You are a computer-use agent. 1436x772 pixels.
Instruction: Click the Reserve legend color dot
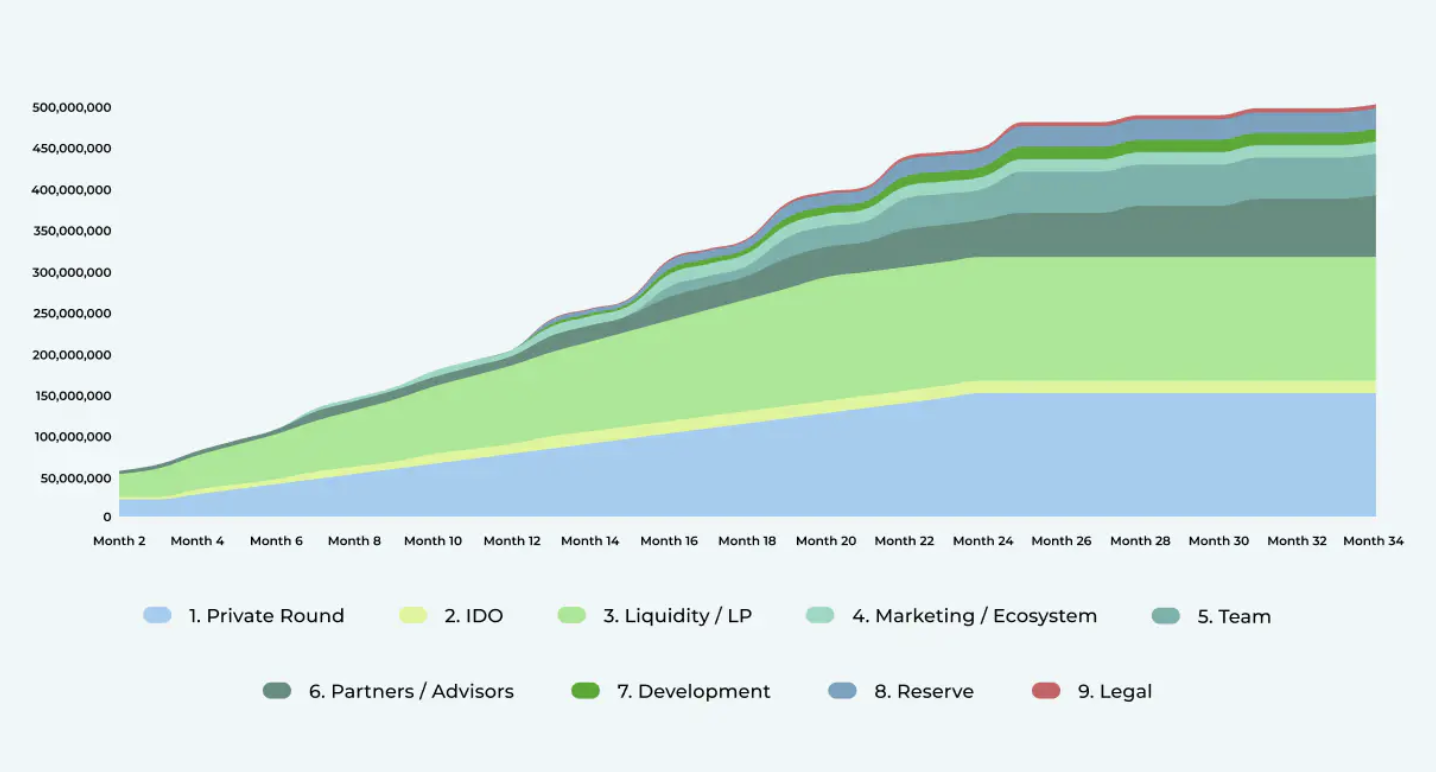coord(842,691)
